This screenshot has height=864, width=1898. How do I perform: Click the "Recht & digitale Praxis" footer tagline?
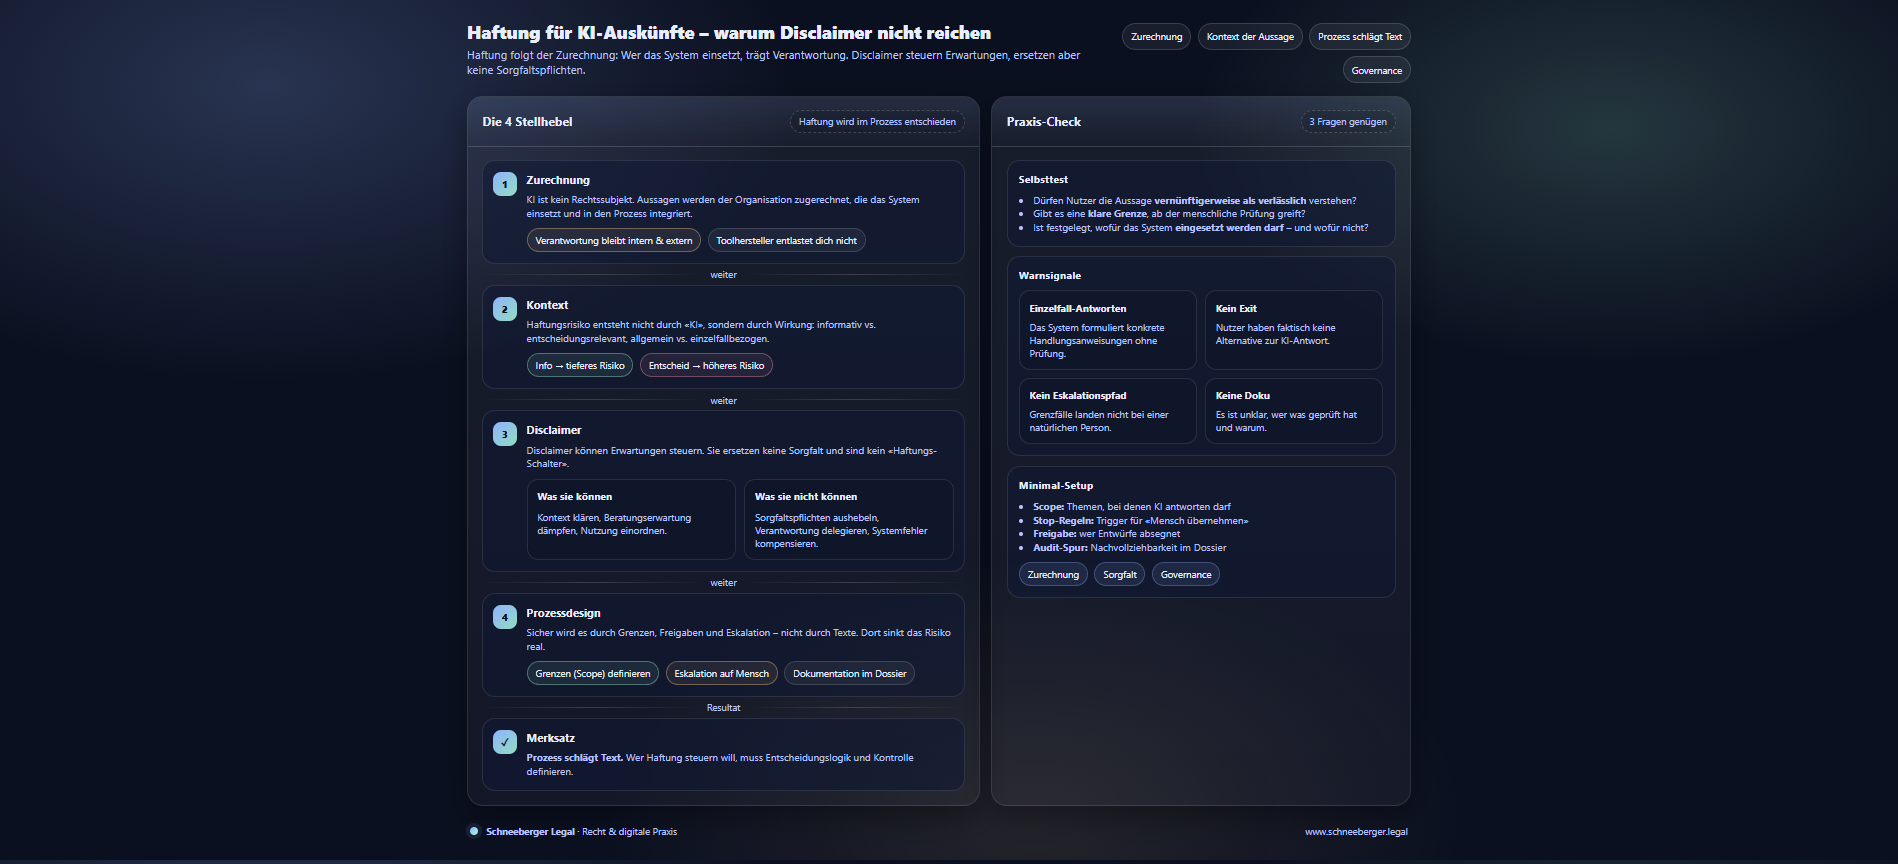(x=629, y=832)
